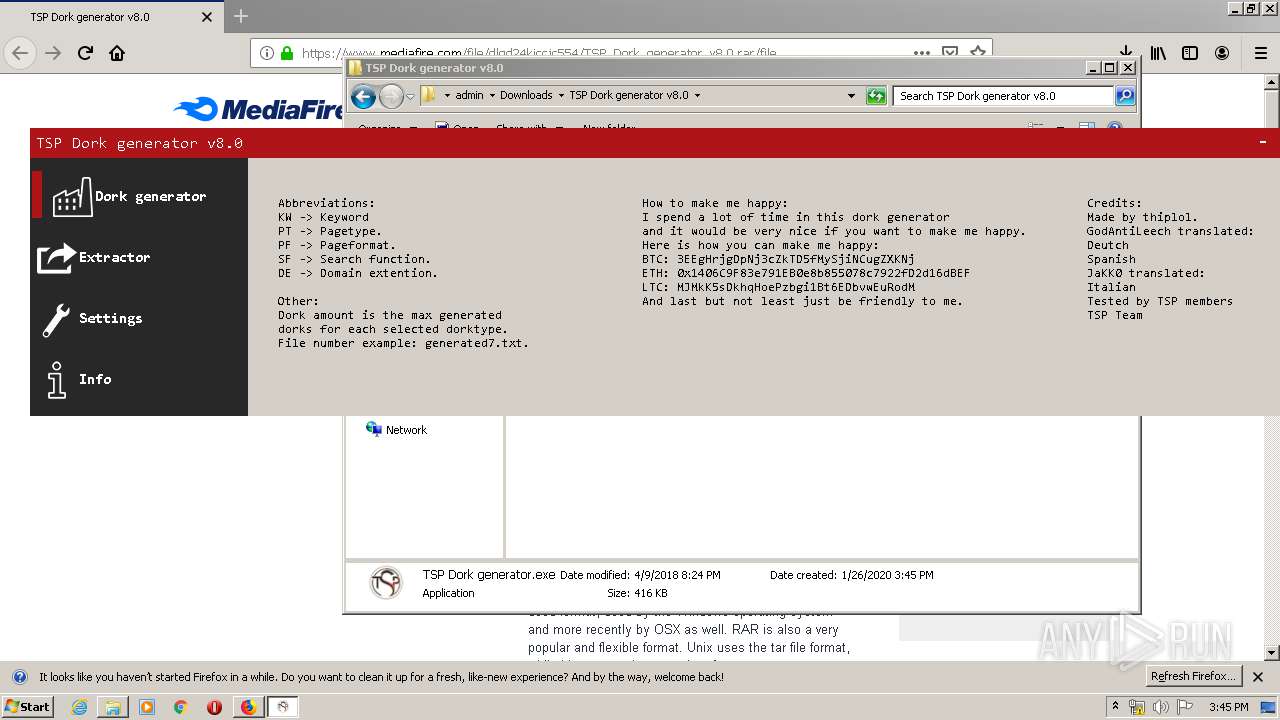
Task: Click the Search TSP Dork generator v8.0 field
Action: (1003, 96)
